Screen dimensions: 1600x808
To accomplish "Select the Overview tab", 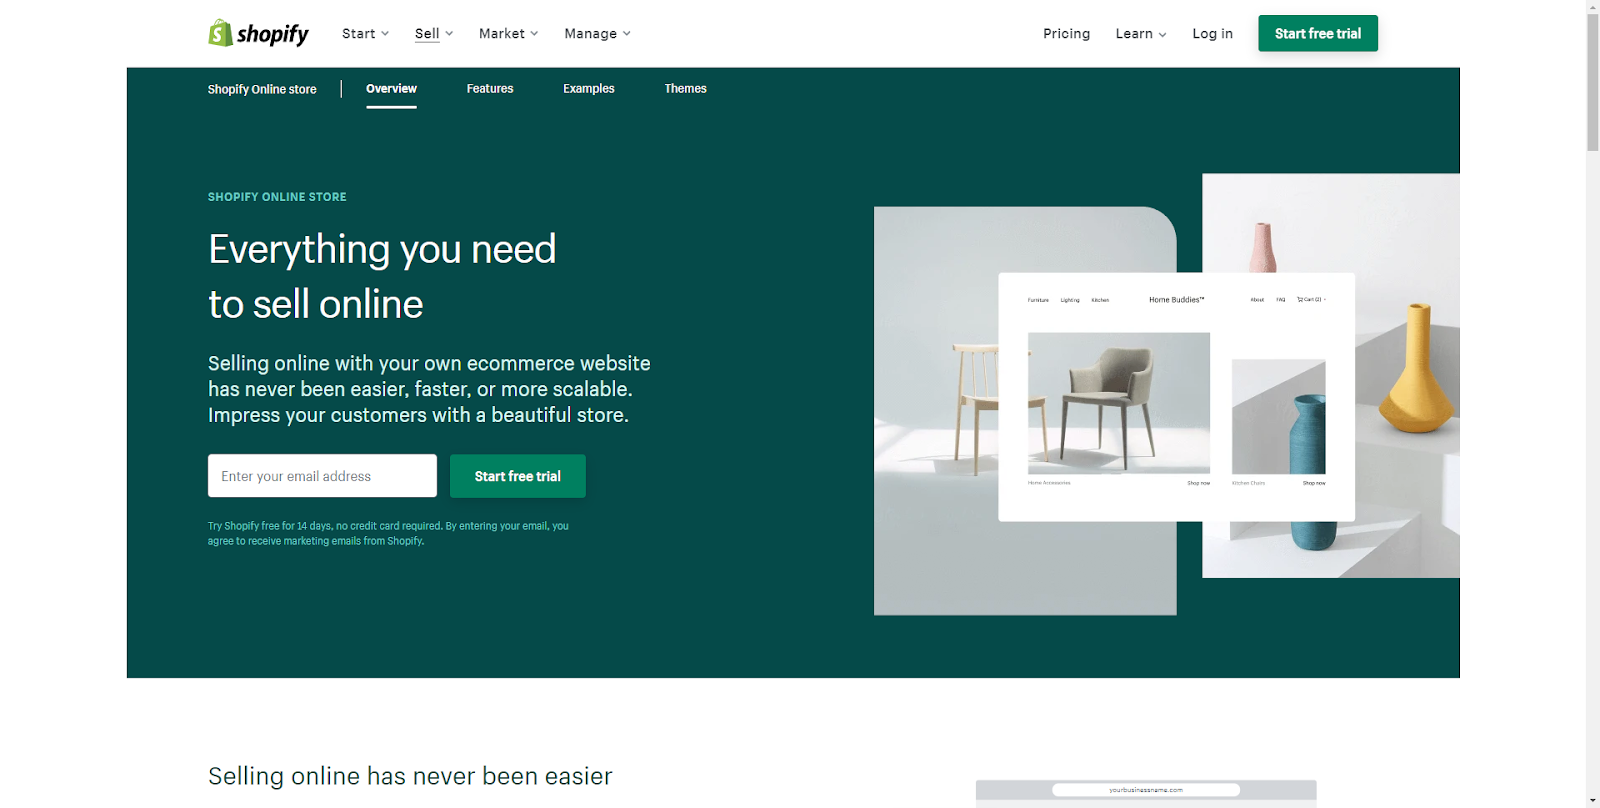I will pyautogui.click(x=391, y=89).
